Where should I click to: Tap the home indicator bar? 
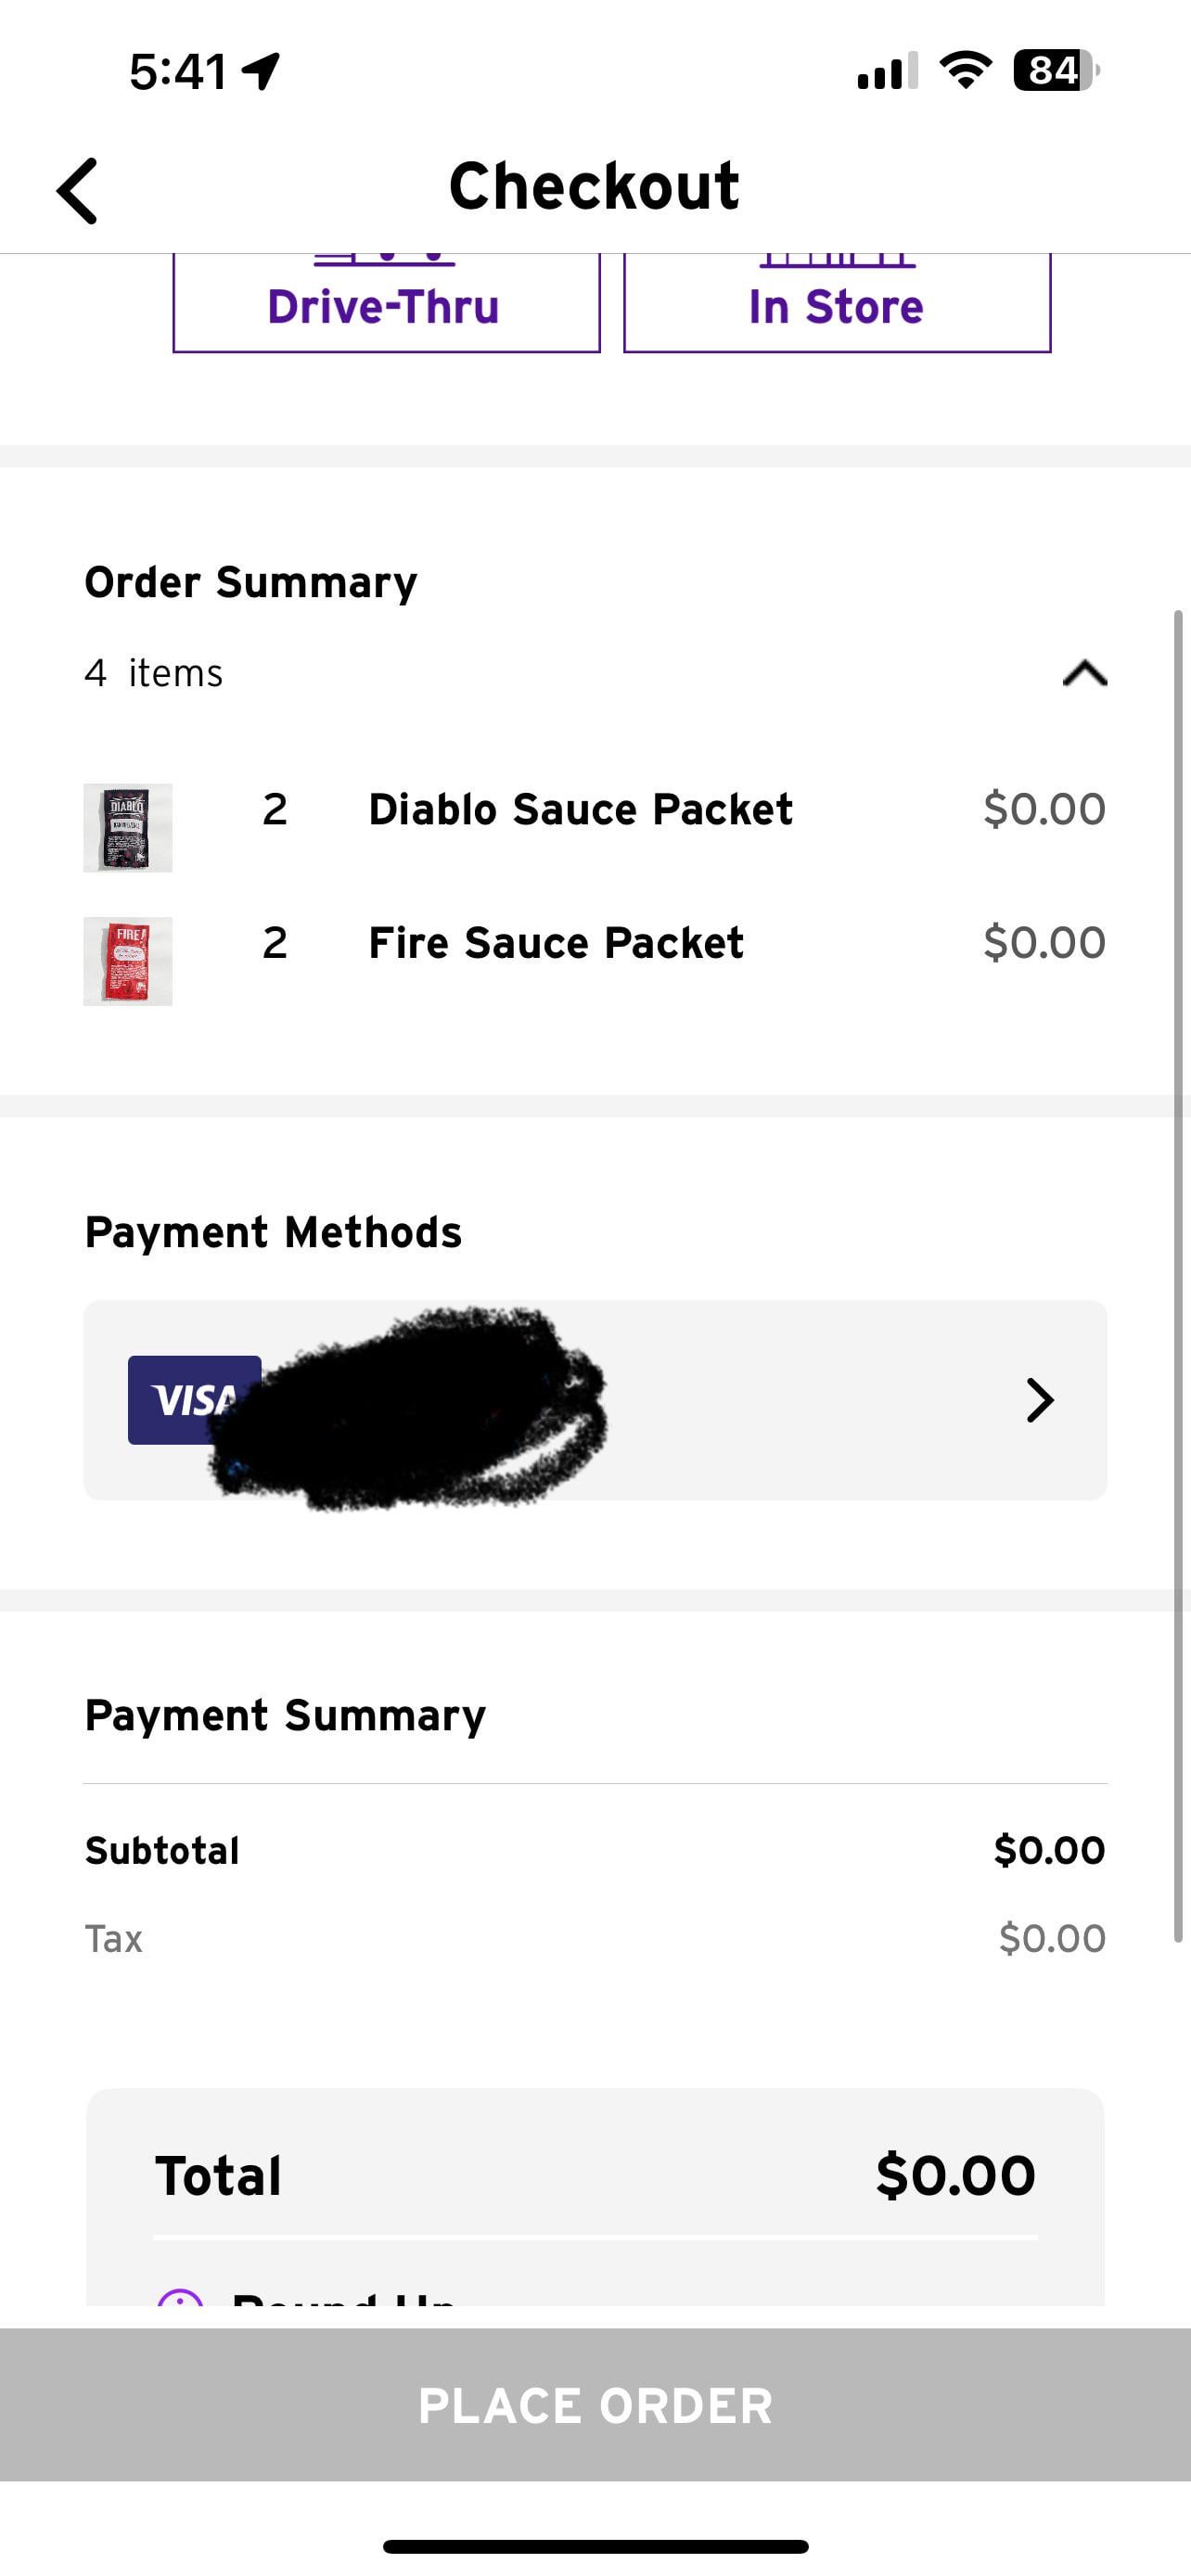point(595,2546)
